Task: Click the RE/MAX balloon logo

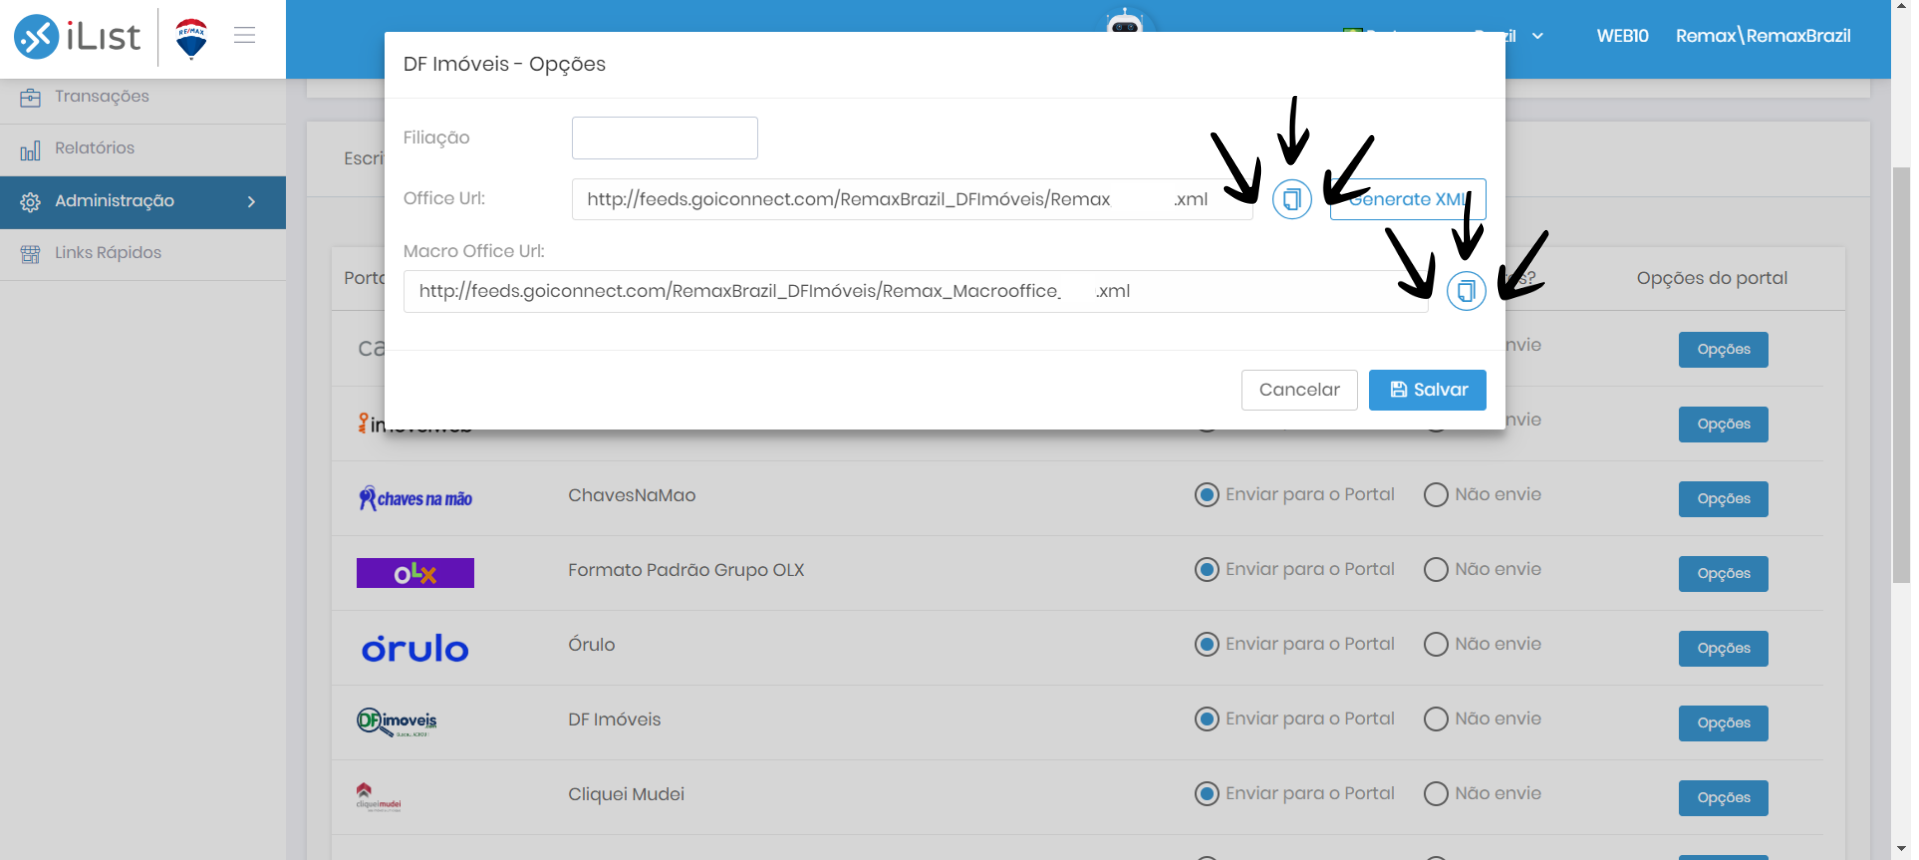Action: coord(191,39)
